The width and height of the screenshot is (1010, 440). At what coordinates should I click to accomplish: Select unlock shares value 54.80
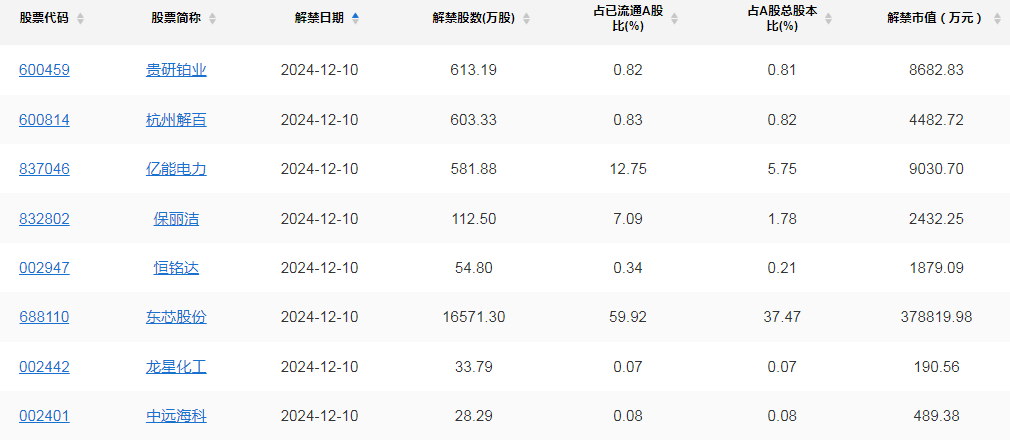coord(473,268)
